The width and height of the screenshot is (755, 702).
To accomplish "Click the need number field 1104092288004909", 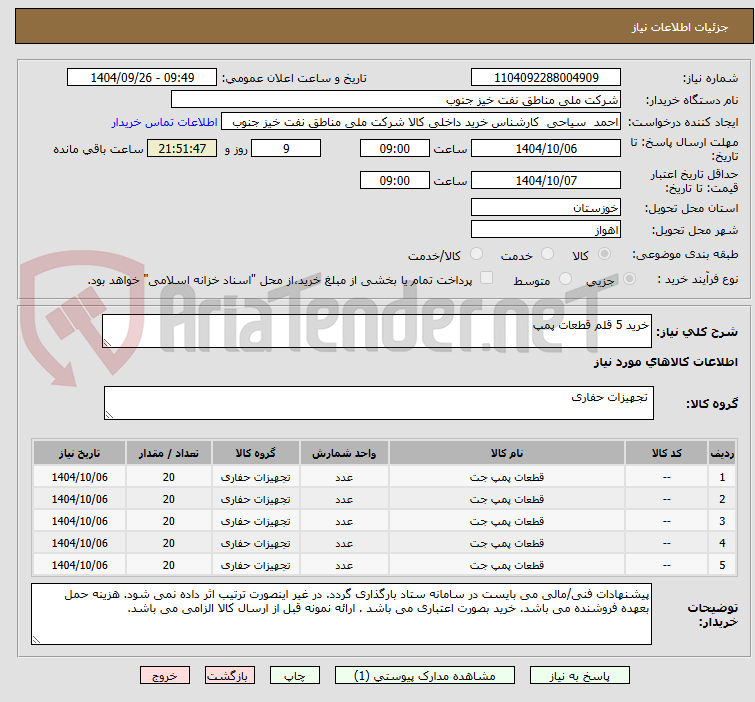I will tap(546, 78).
